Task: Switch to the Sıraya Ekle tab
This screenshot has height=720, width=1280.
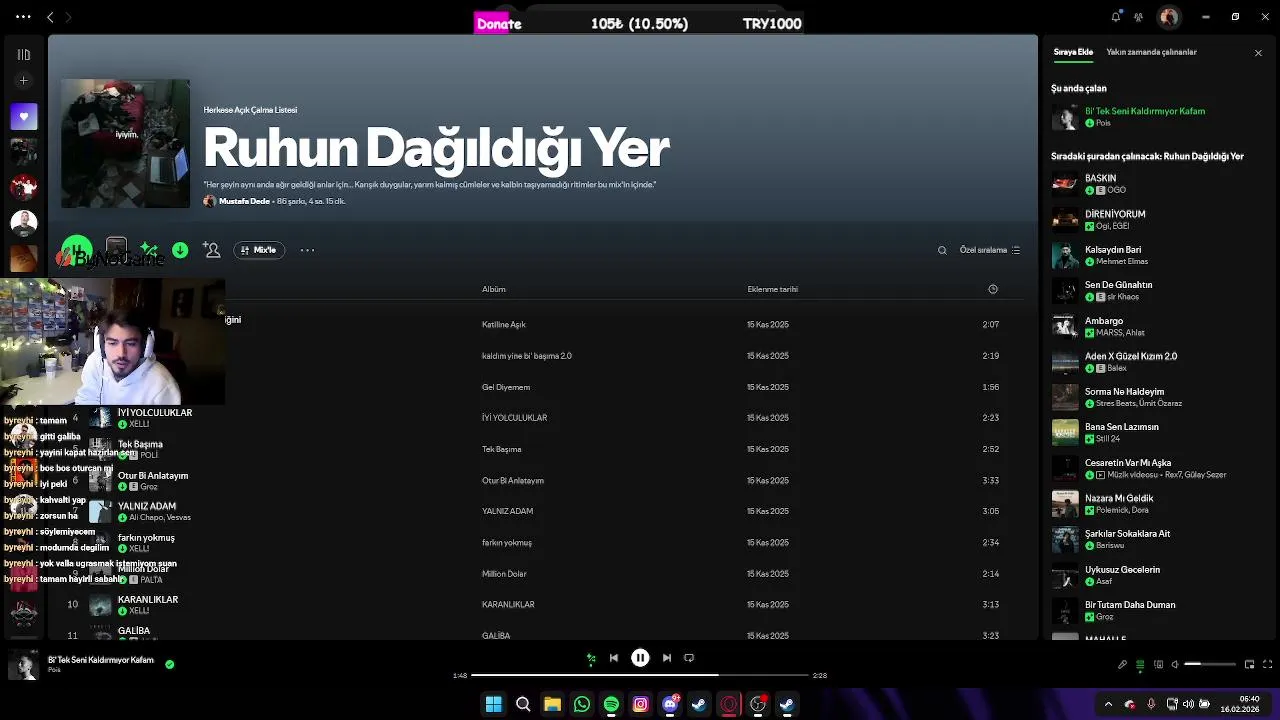Action: click(1073, 52)
